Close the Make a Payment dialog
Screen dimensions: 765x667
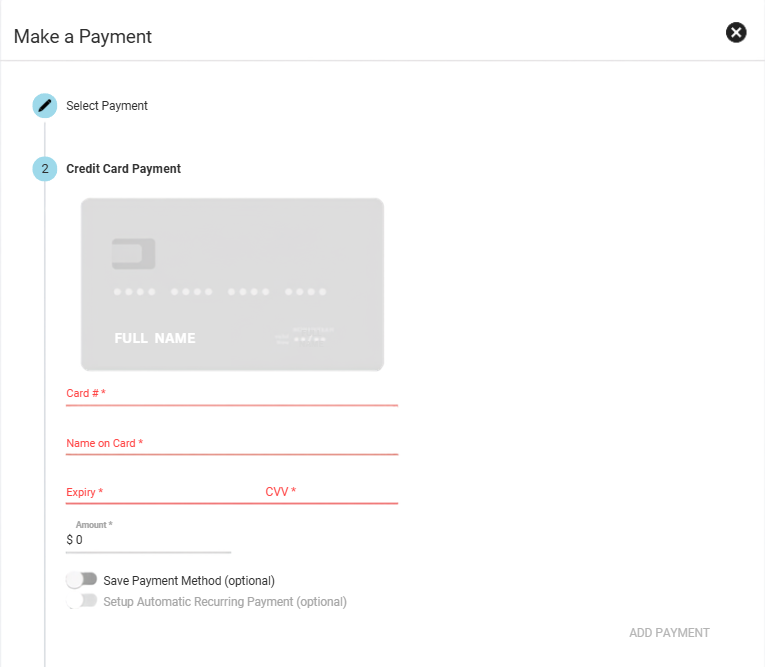point(736,33)
